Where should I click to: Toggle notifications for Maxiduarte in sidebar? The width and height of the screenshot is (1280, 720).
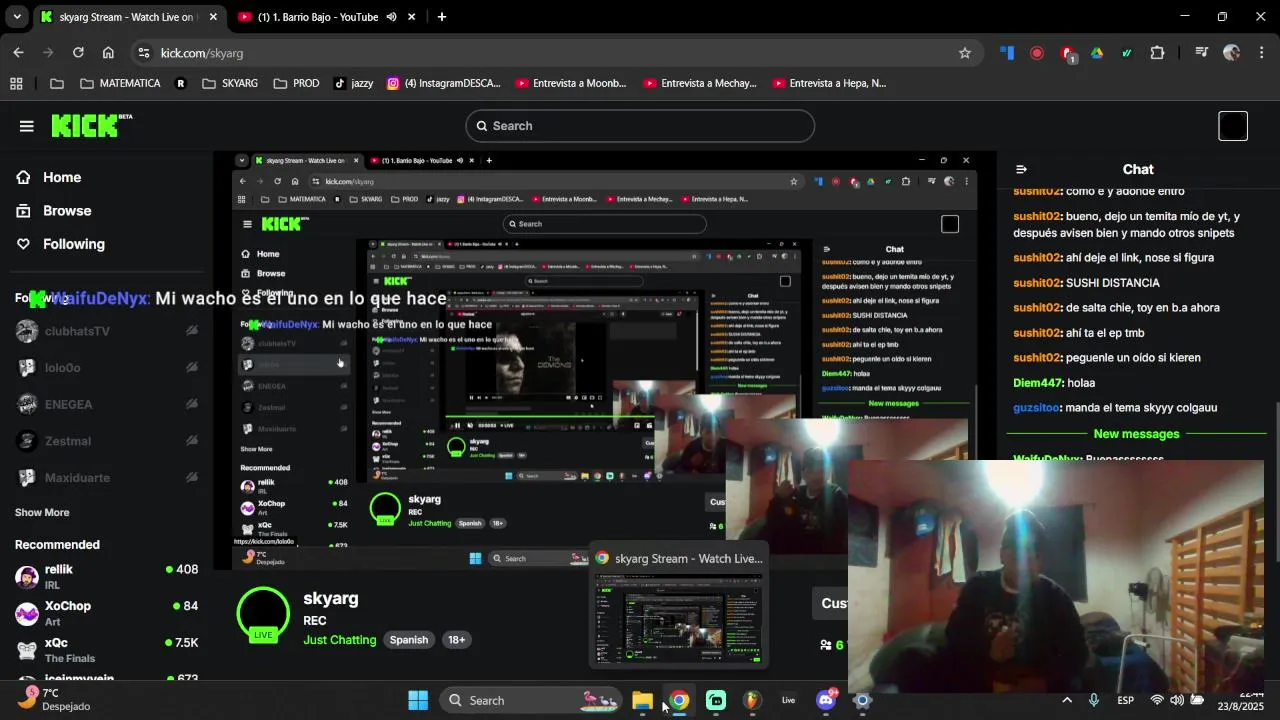click(x=191, y=478)
